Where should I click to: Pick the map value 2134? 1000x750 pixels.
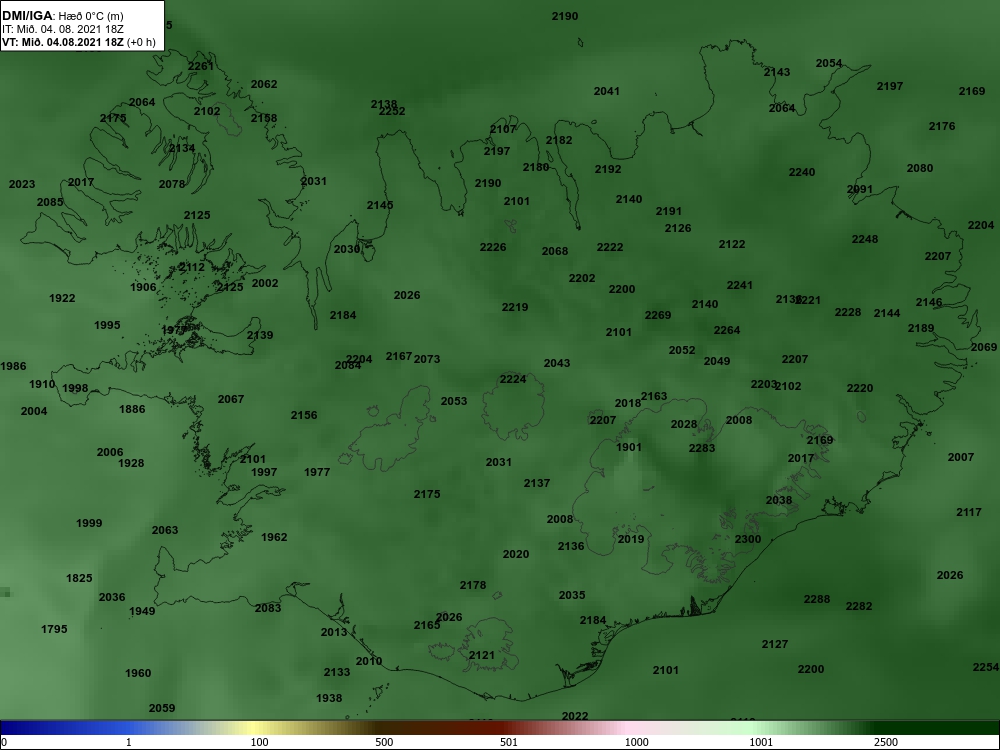coord(182,149)
